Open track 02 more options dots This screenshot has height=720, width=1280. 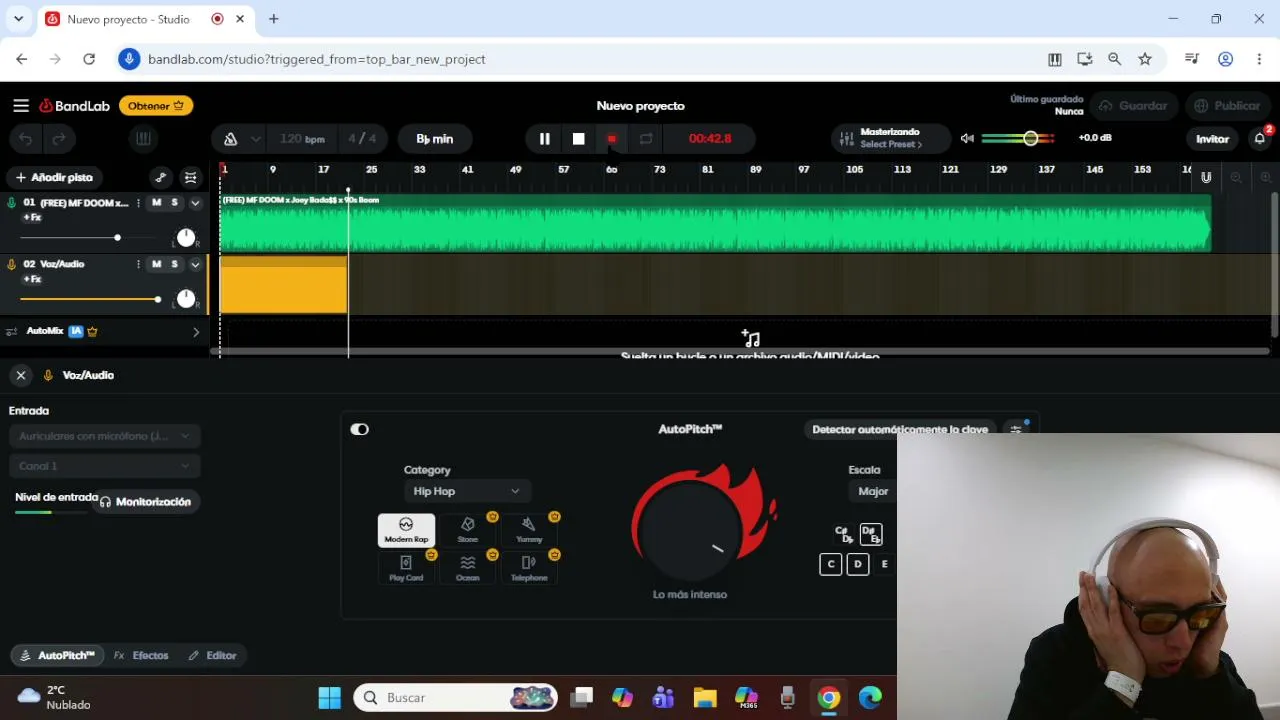(x=137, y=264)
